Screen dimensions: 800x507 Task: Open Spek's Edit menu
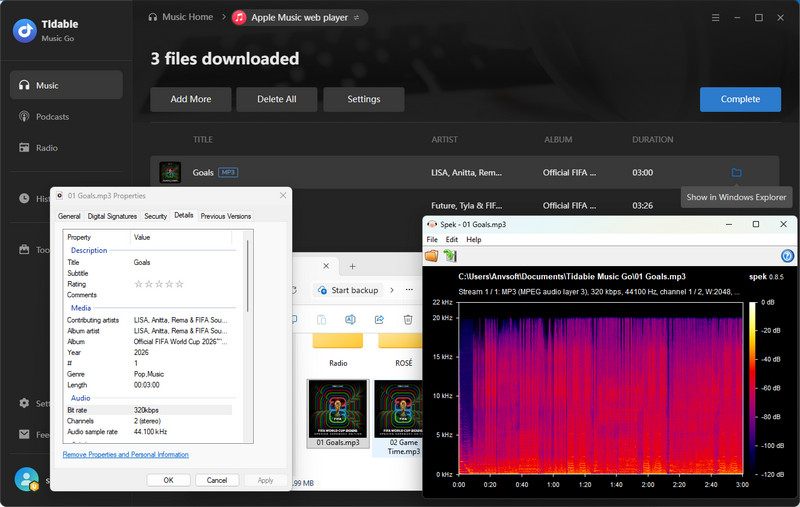(452, 239)
